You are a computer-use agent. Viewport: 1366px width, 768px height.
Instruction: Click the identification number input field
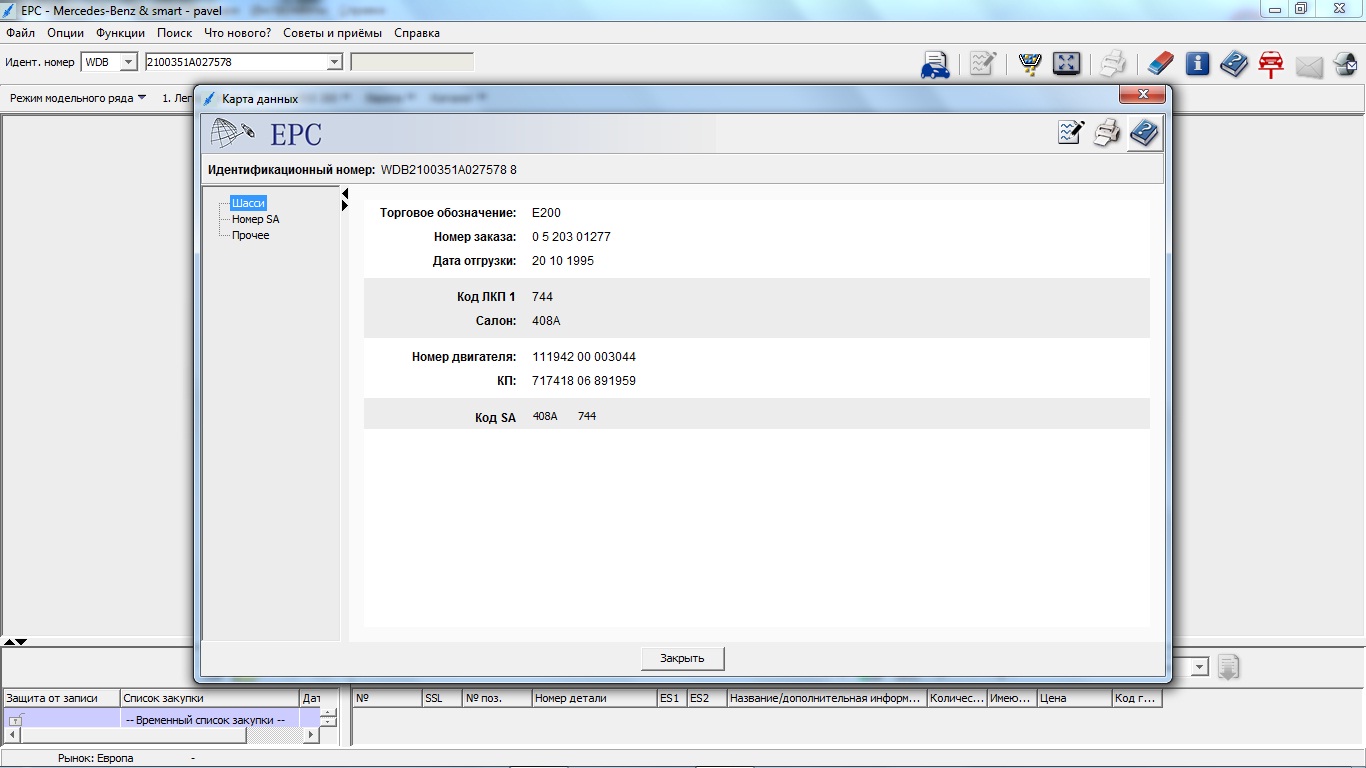pos(236,62)
